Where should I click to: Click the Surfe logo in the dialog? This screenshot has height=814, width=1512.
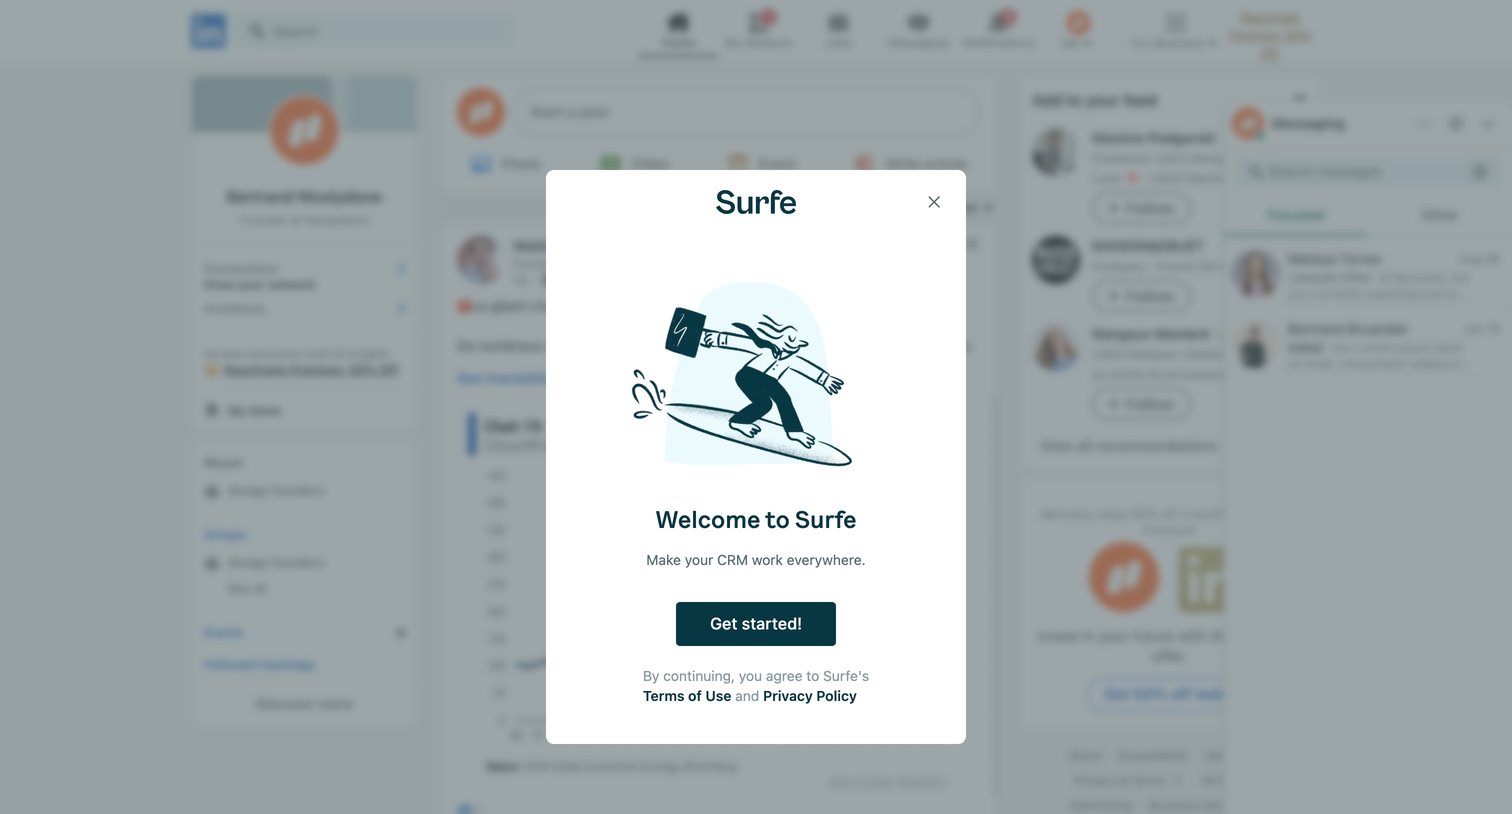tap(756, 202)
